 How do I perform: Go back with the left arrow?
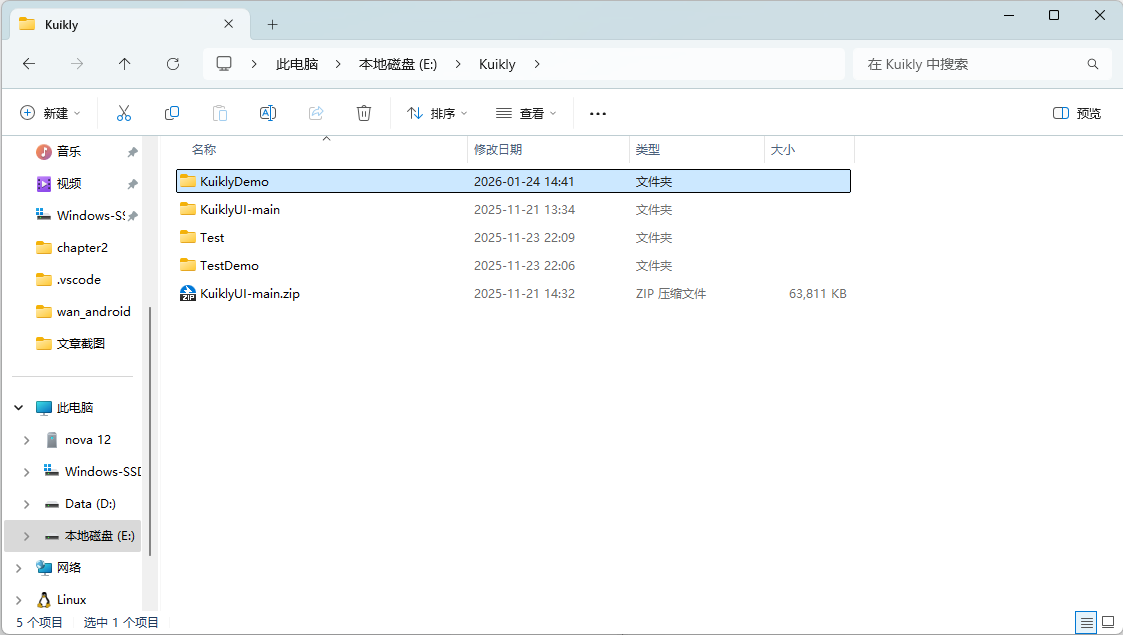(x=29, y=64)
